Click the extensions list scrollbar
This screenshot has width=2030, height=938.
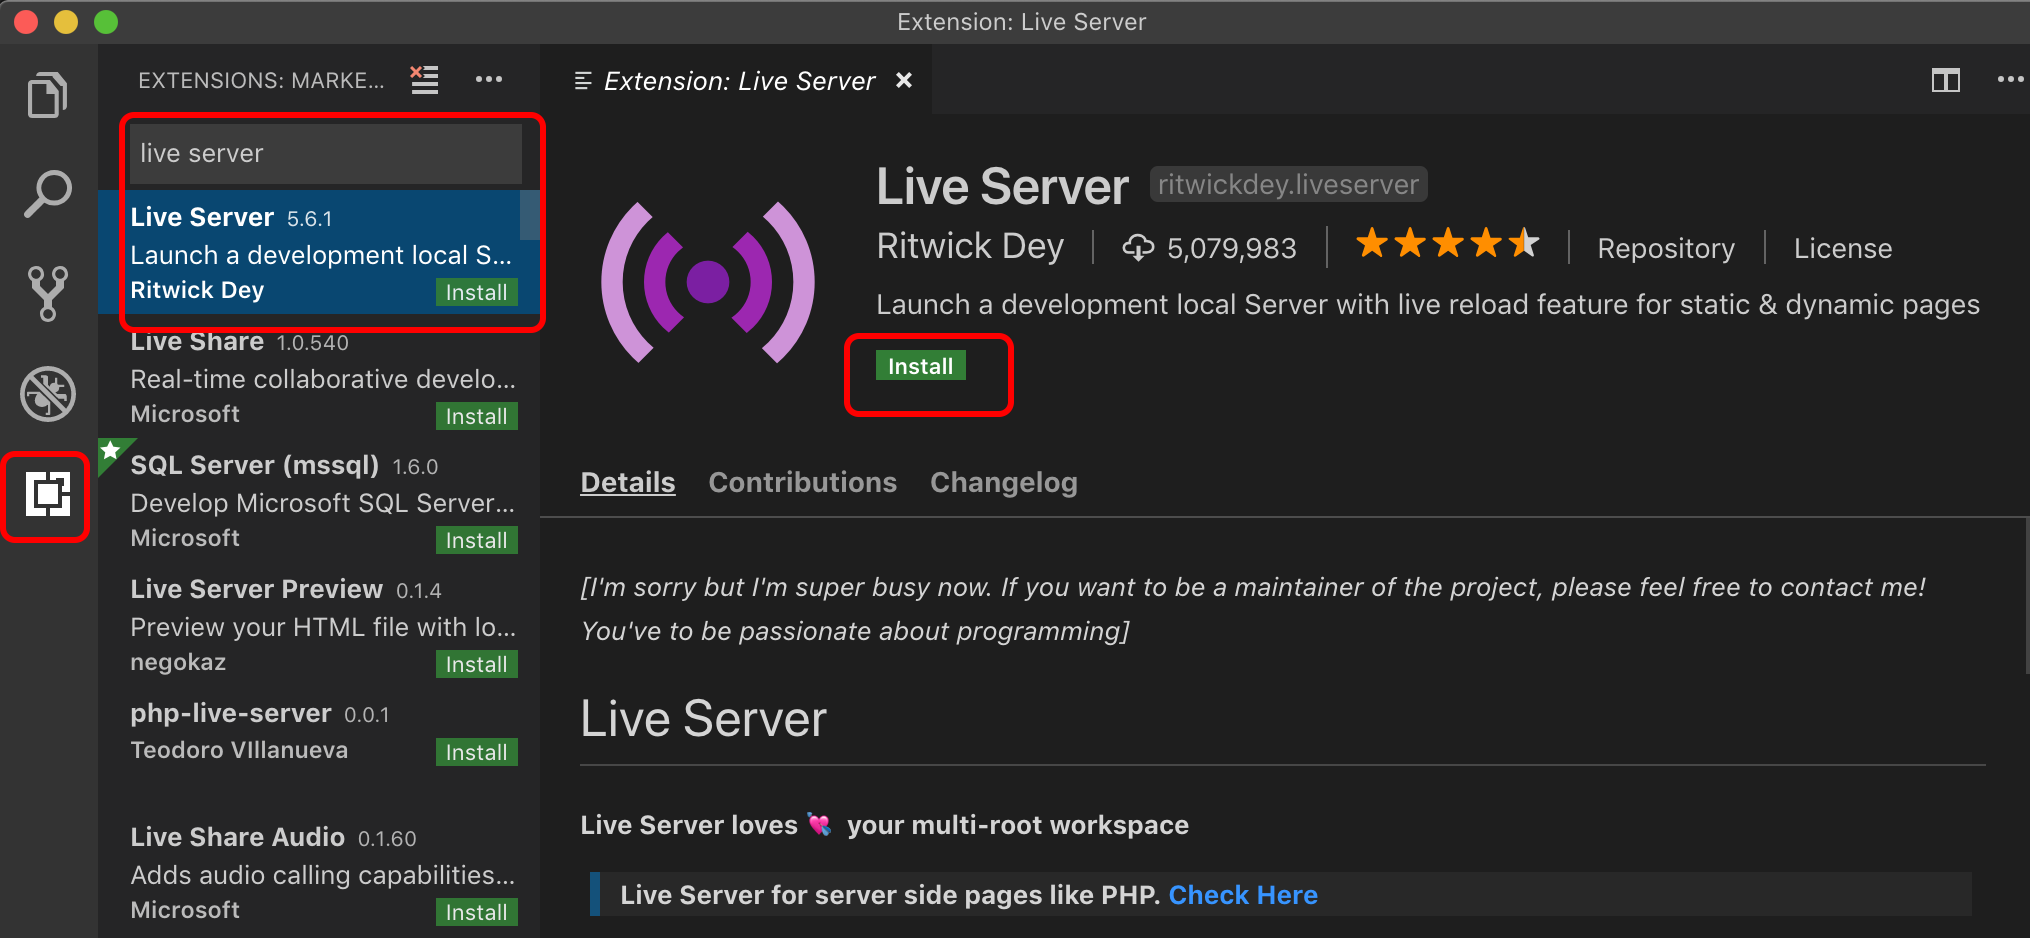point(530,215)
